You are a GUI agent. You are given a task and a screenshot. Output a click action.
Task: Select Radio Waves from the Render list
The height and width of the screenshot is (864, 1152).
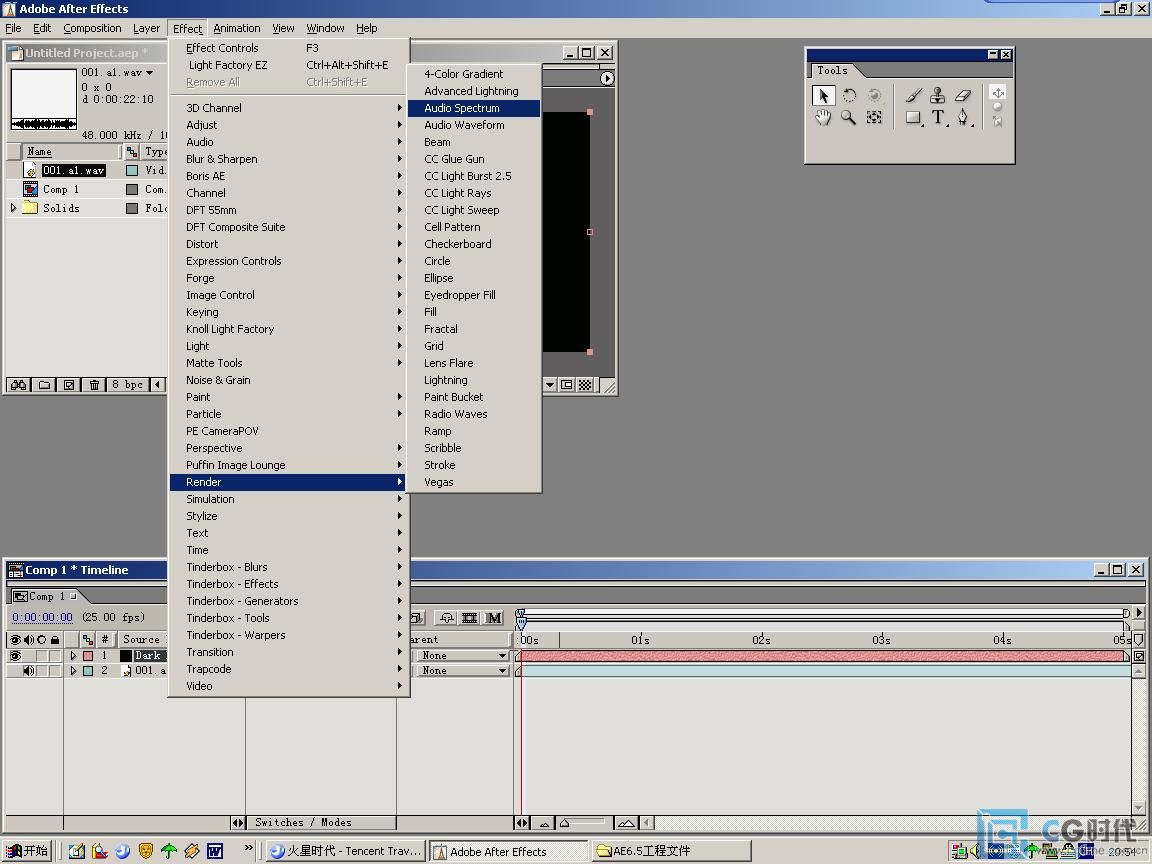(x=474, y=414)
